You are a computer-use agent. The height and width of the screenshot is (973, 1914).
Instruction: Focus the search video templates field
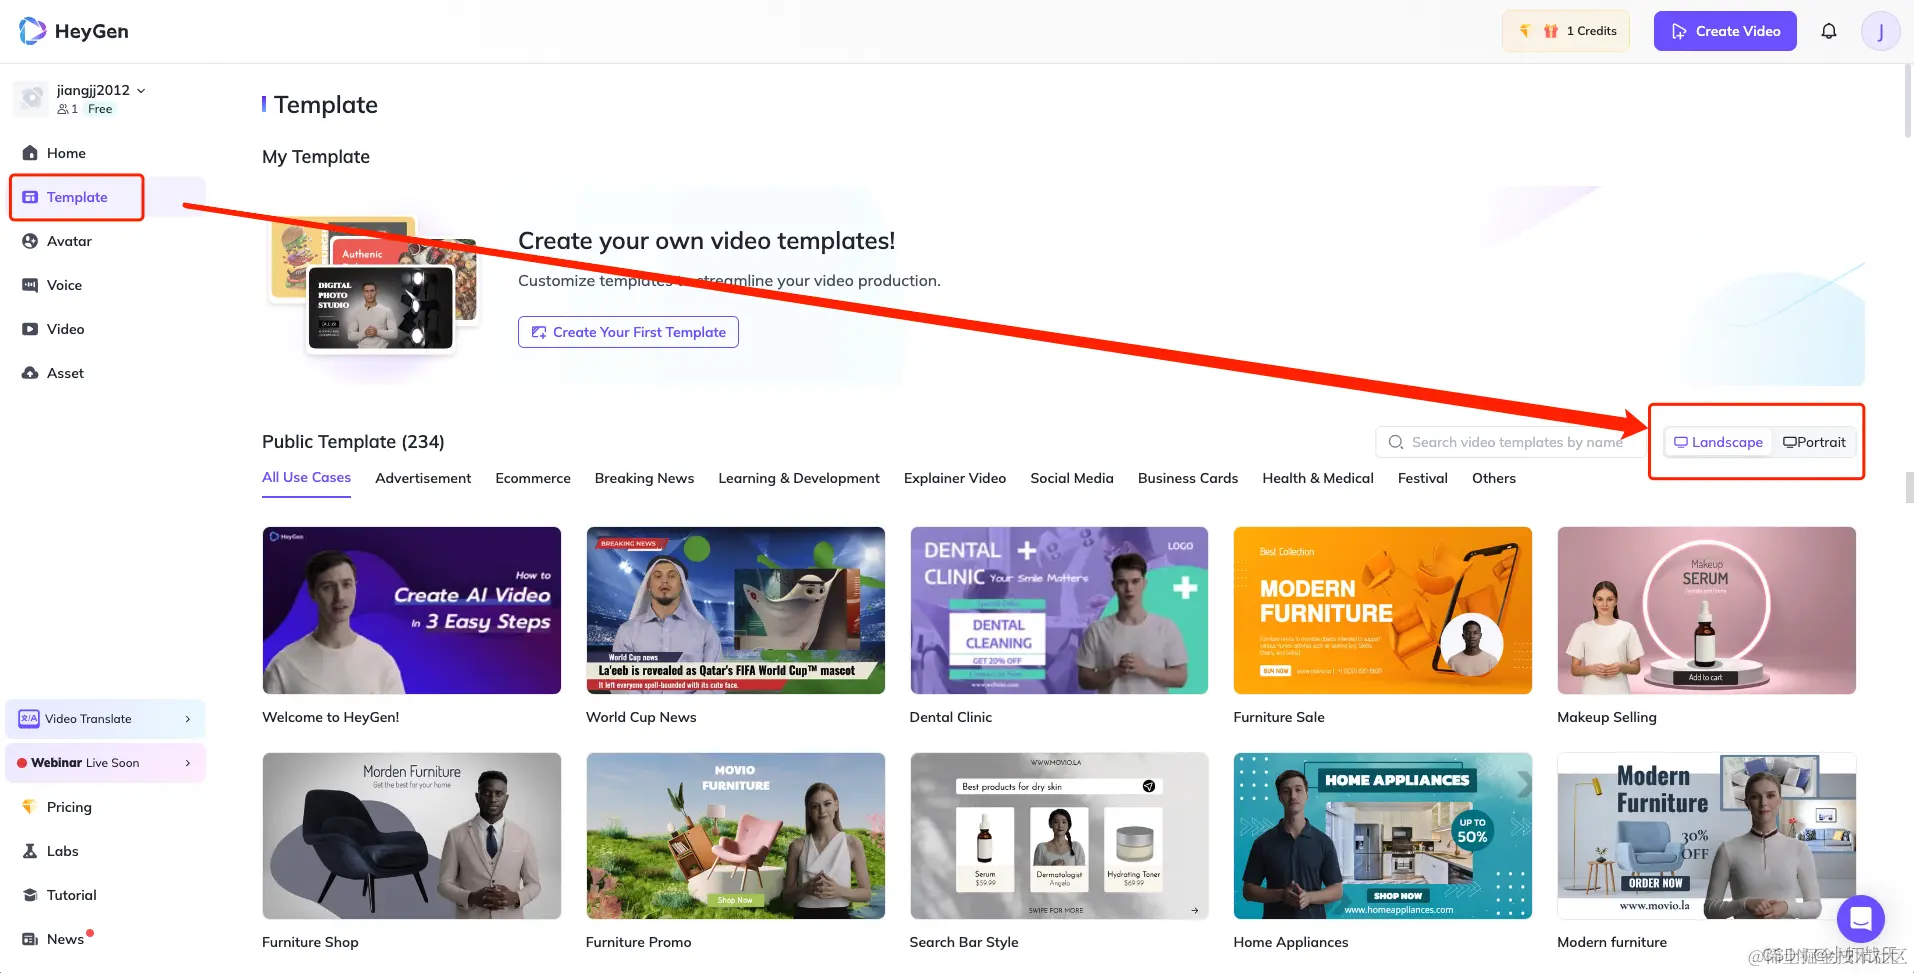1510,442
